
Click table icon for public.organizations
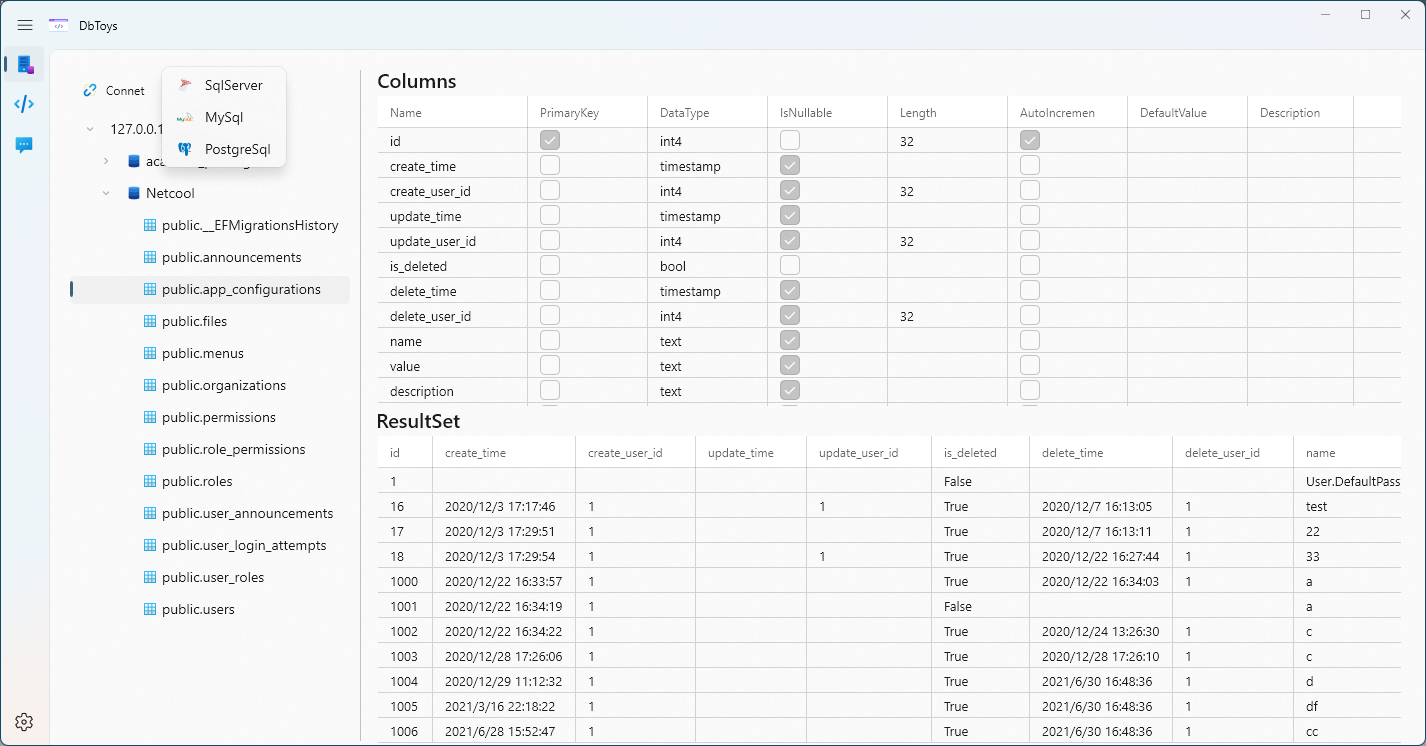click(151, 385)
